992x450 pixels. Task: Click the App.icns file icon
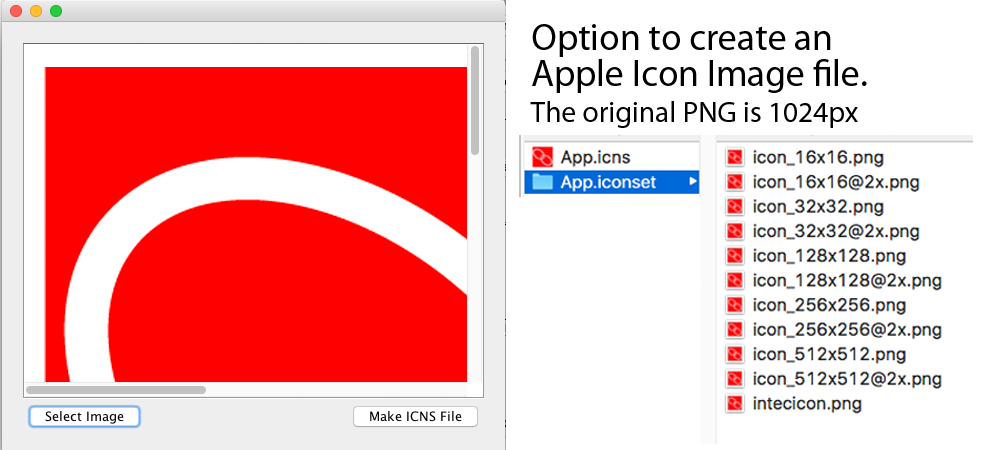coord(543,157)
